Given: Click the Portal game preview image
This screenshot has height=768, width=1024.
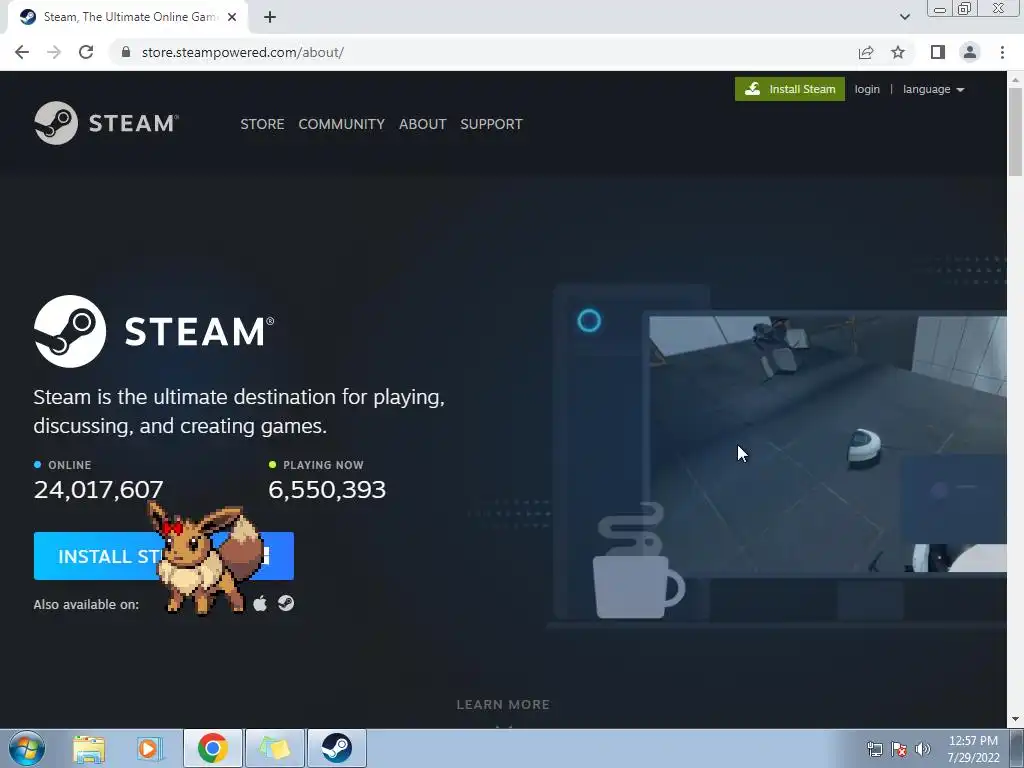Looking at the screenshot, I should pyautogui.click(x=827, y=444).
